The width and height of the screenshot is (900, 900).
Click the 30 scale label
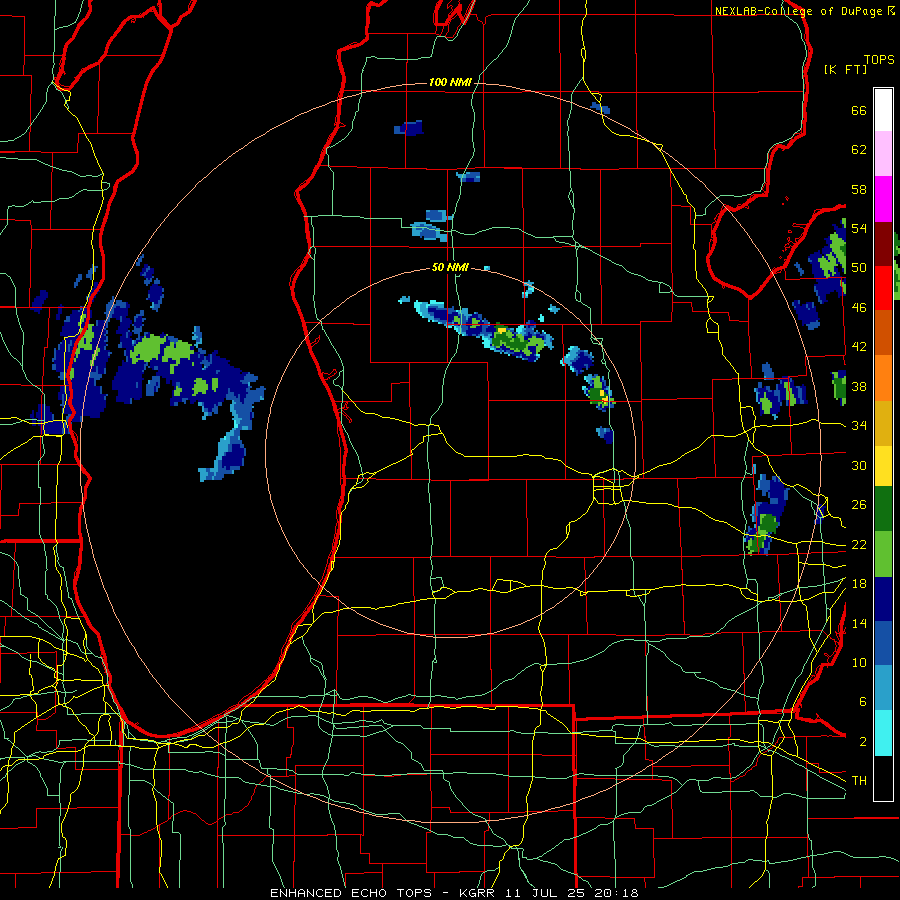[x=859, y=465]
